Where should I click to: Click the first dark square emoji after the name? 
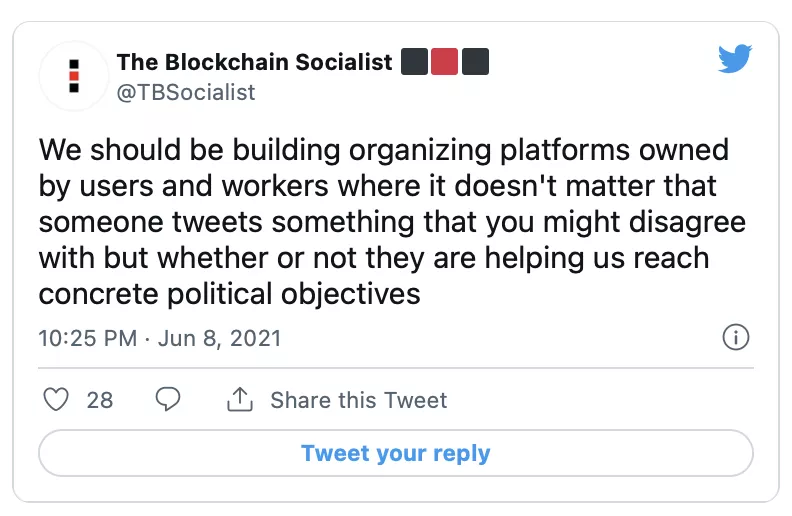pos(415,62)
